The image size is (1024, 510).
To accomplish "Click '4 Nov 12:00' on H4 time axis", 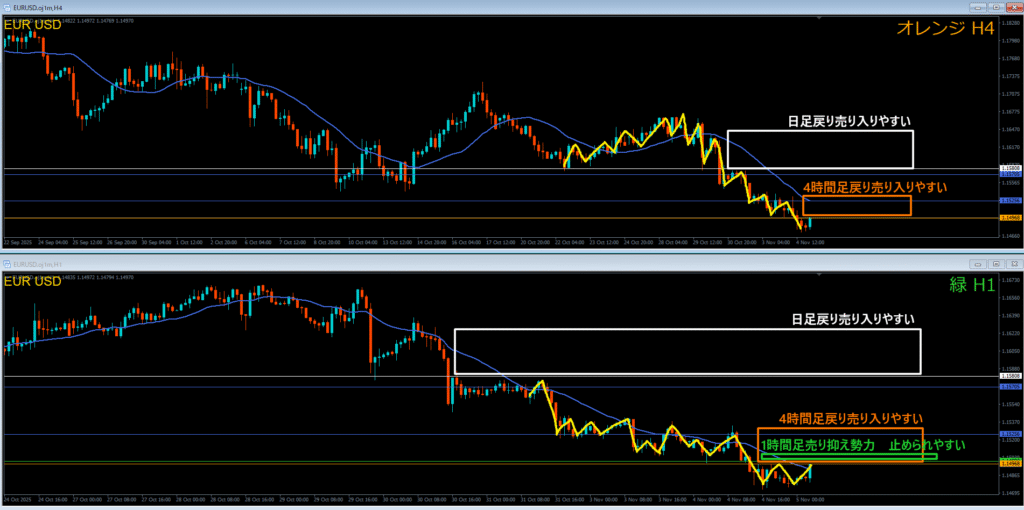I will [809, 242].
